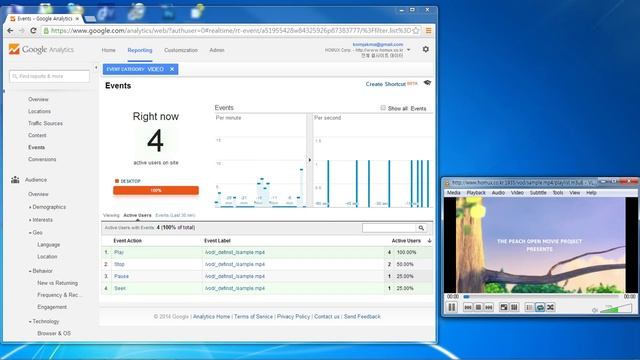Pause playback in the VLC player

[x=452, y=307]
